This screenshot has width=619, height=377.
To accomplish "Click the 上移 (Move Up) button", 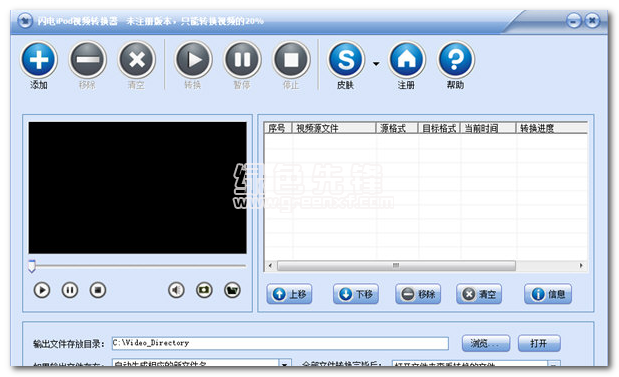I will (x=289, y=294).
